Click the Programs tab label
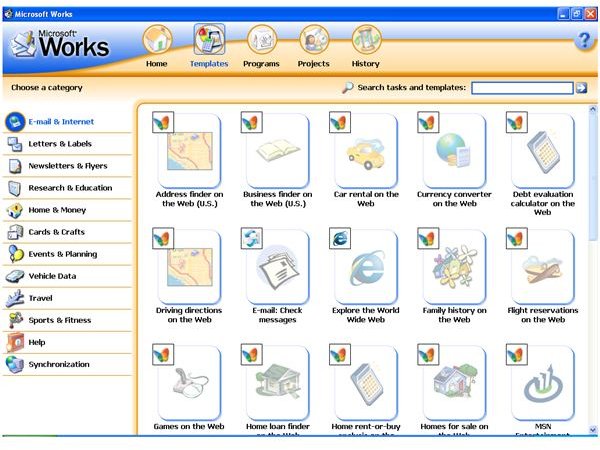The height and width of the screenshot is (450, 600). [261, 64]
